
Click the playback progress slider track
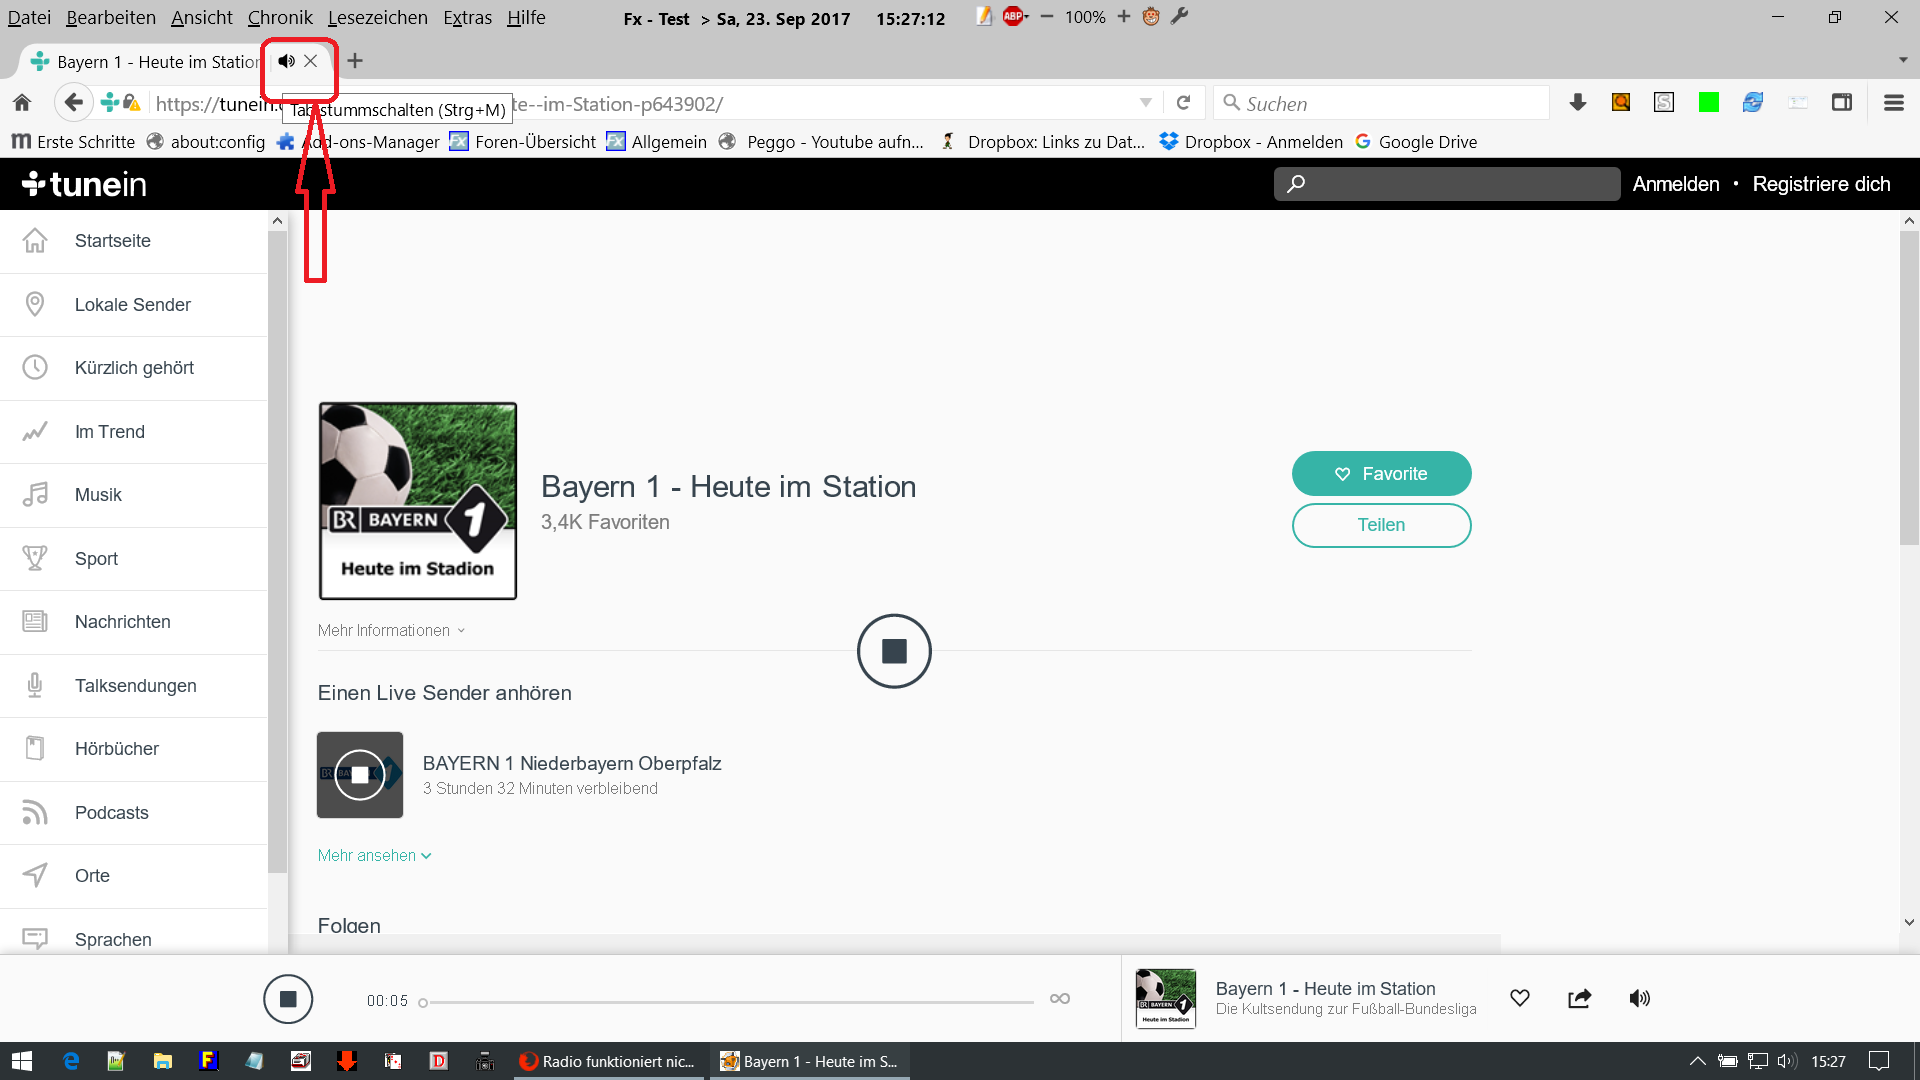(x=730, y=1002)
